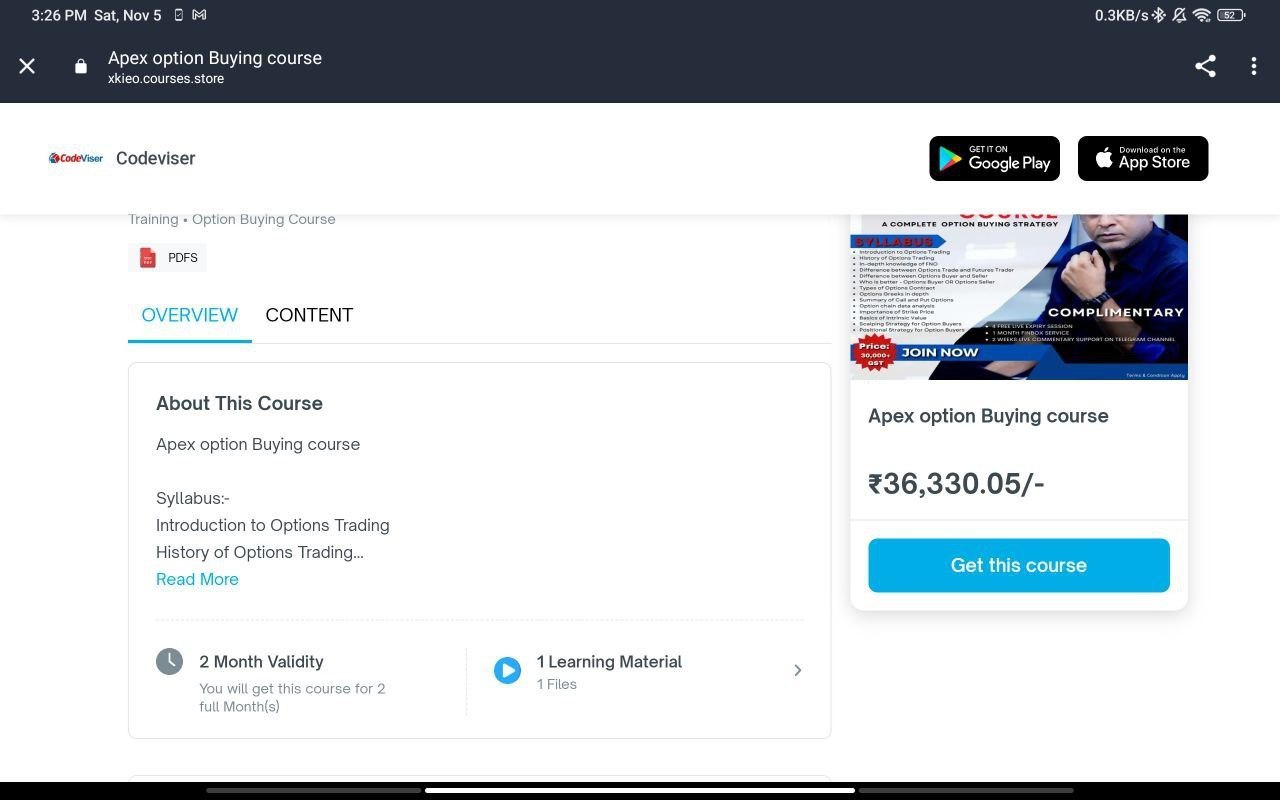
Task: Open the Download on the App Store badge
Action: pyautogui.click(x=1143, y=158)
